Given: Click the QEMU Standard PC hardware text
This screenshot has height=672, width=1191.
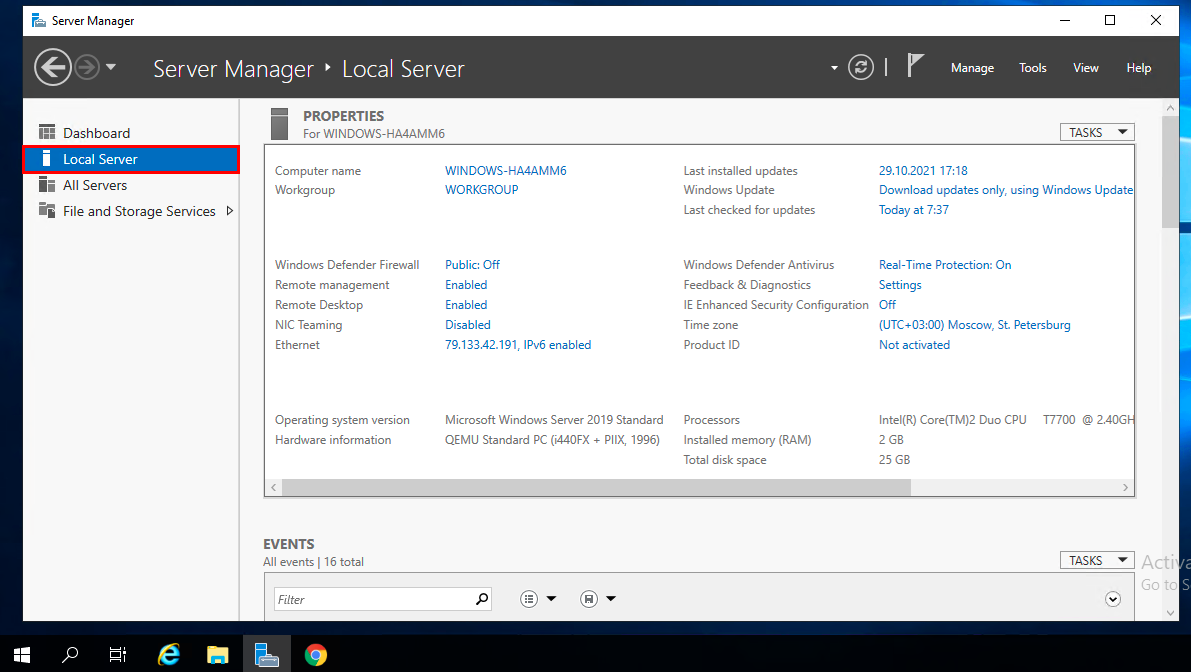Looking at the screenshot, I should click(552, 440).
